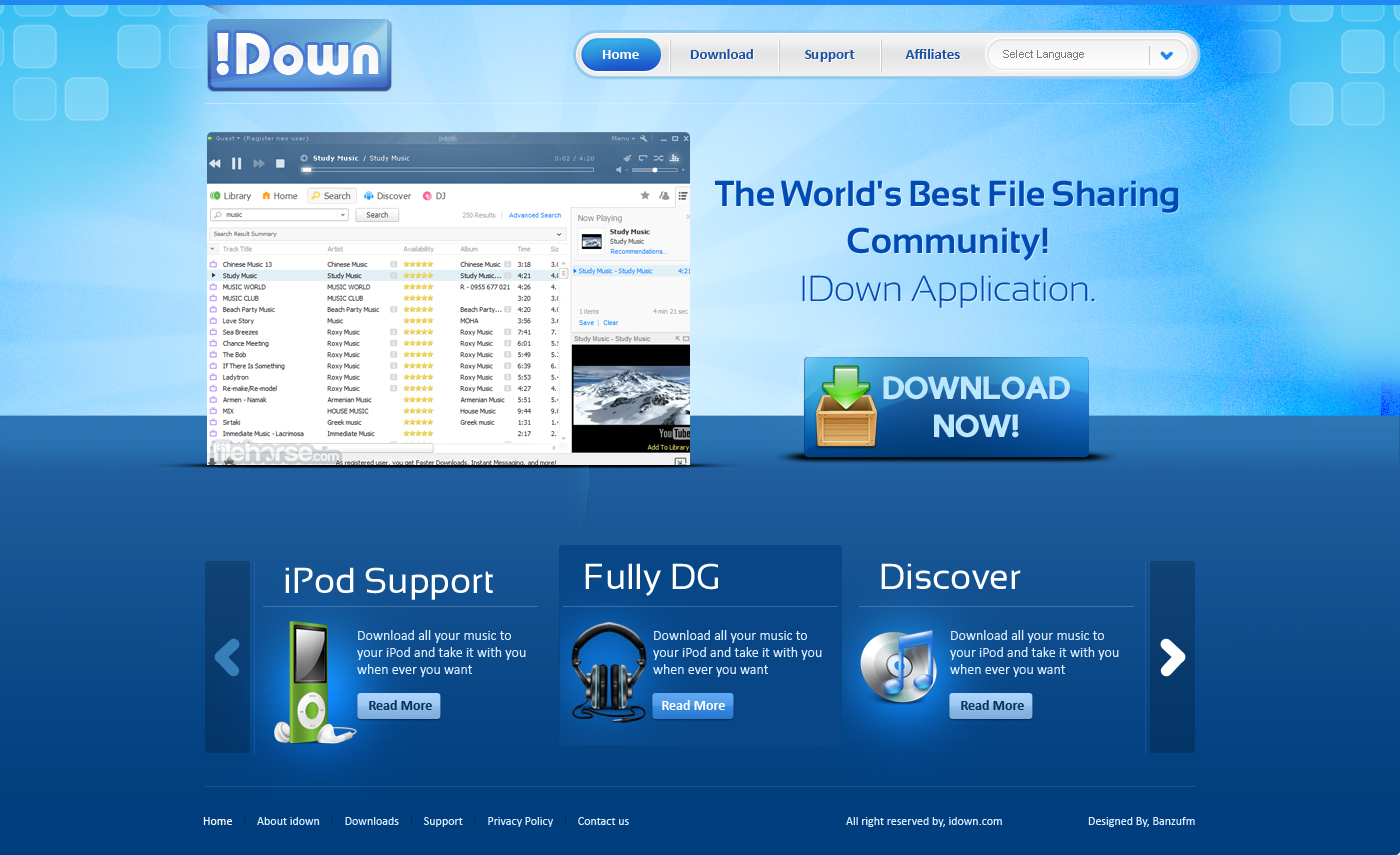Open the Contact us footer link
This screenshot has height=855, width=1400.
pos(603,822)
